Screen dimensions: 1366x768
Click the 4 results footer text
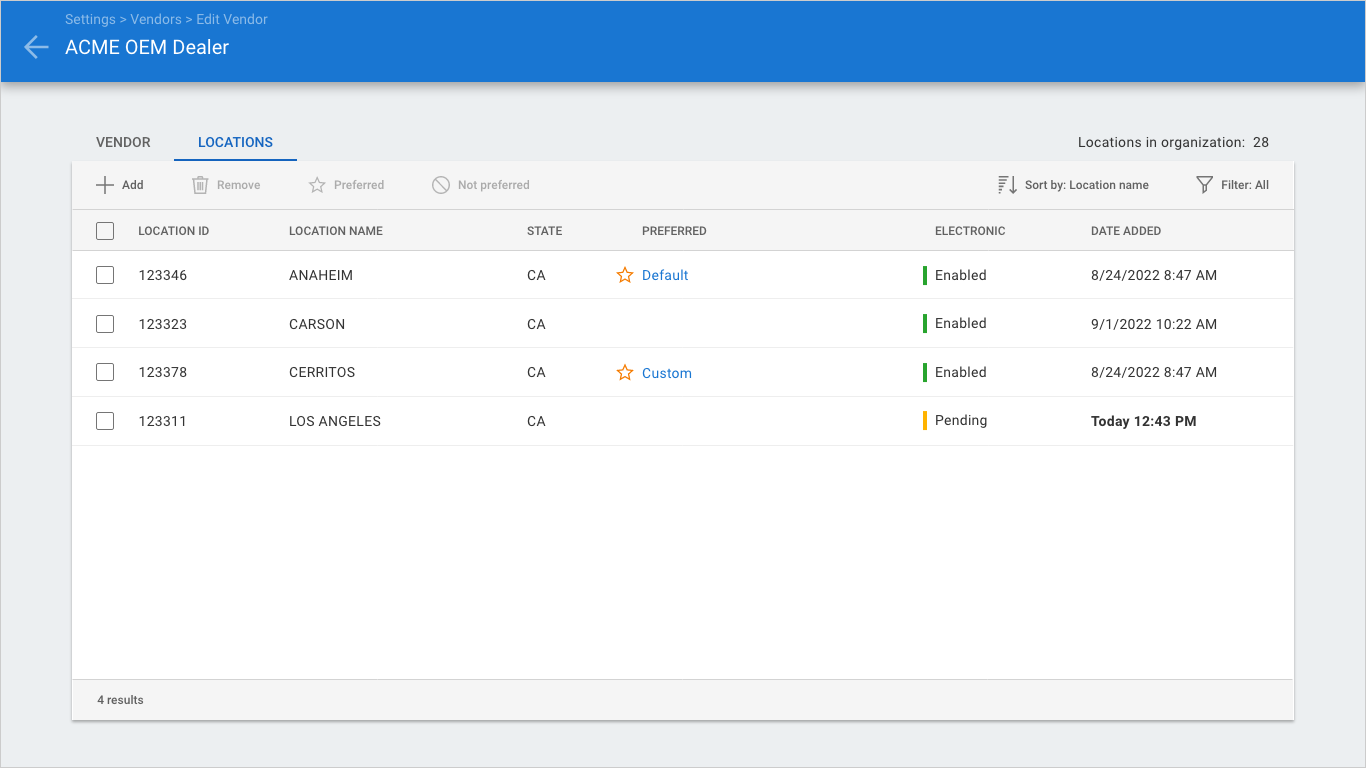coord(120,700)
